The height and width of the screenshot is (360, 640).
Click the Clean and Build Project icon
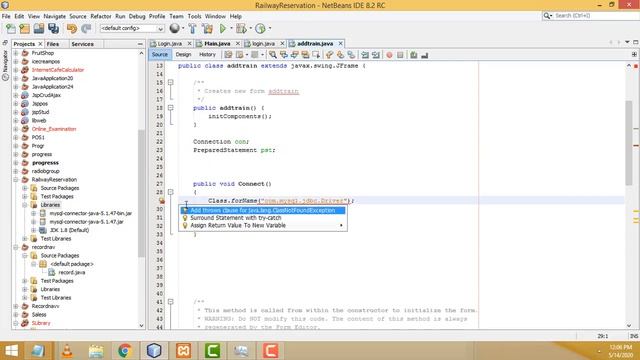coord(207,29)
